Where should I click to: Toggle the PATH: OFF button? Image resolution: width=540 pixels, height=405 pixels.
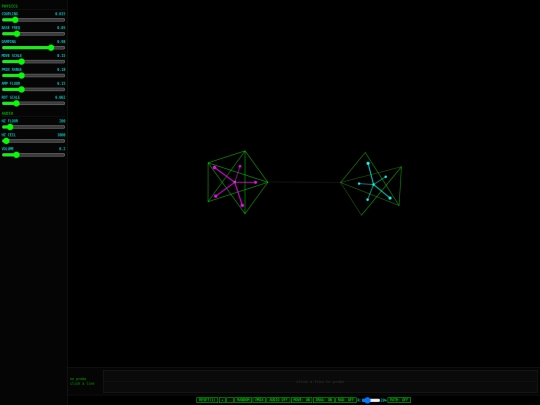(399, 400)
